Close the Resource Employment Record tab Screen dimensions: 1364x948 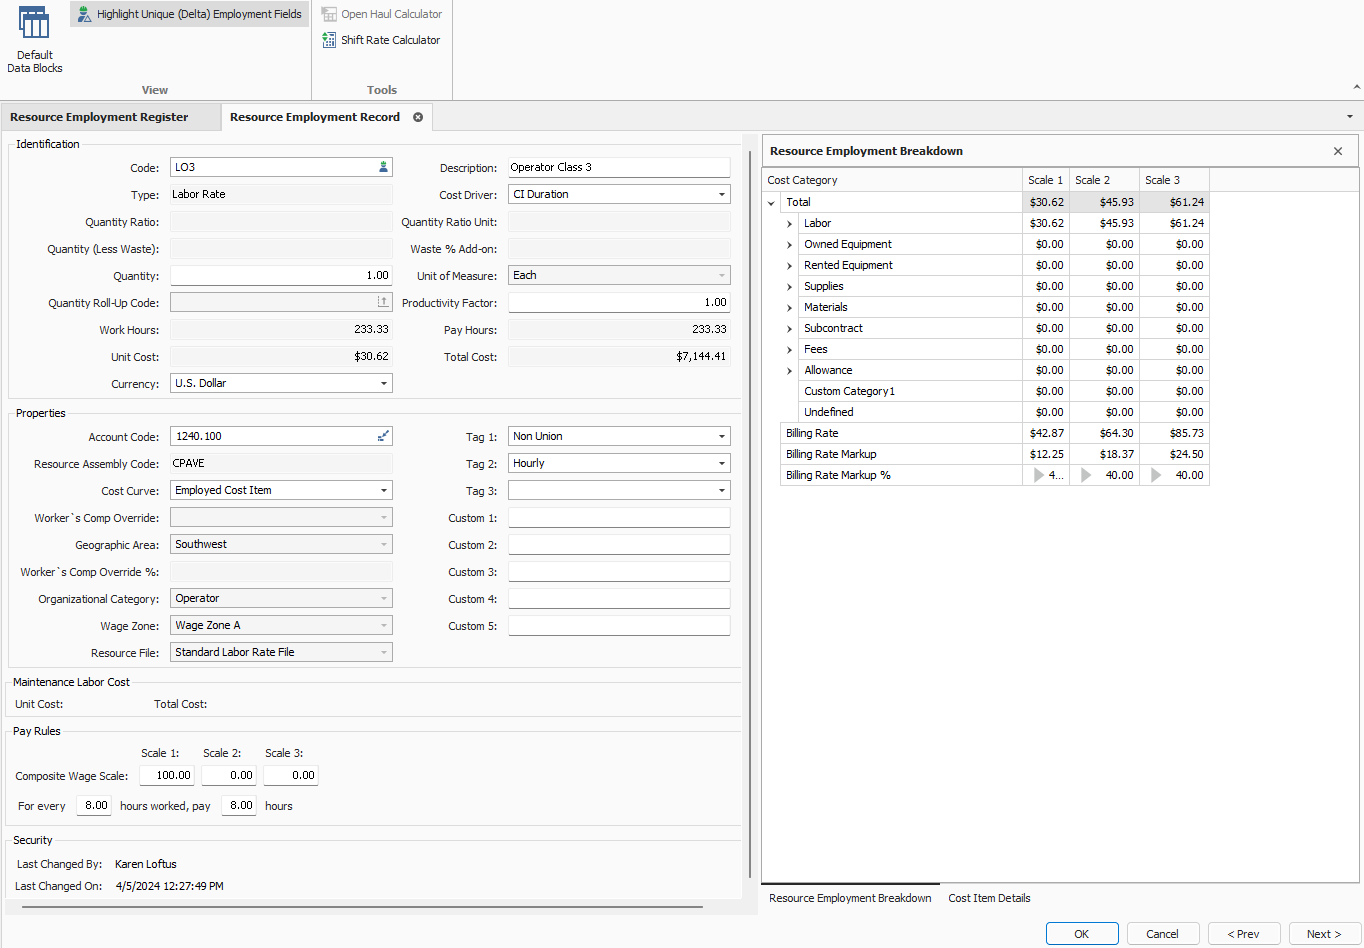418,117
